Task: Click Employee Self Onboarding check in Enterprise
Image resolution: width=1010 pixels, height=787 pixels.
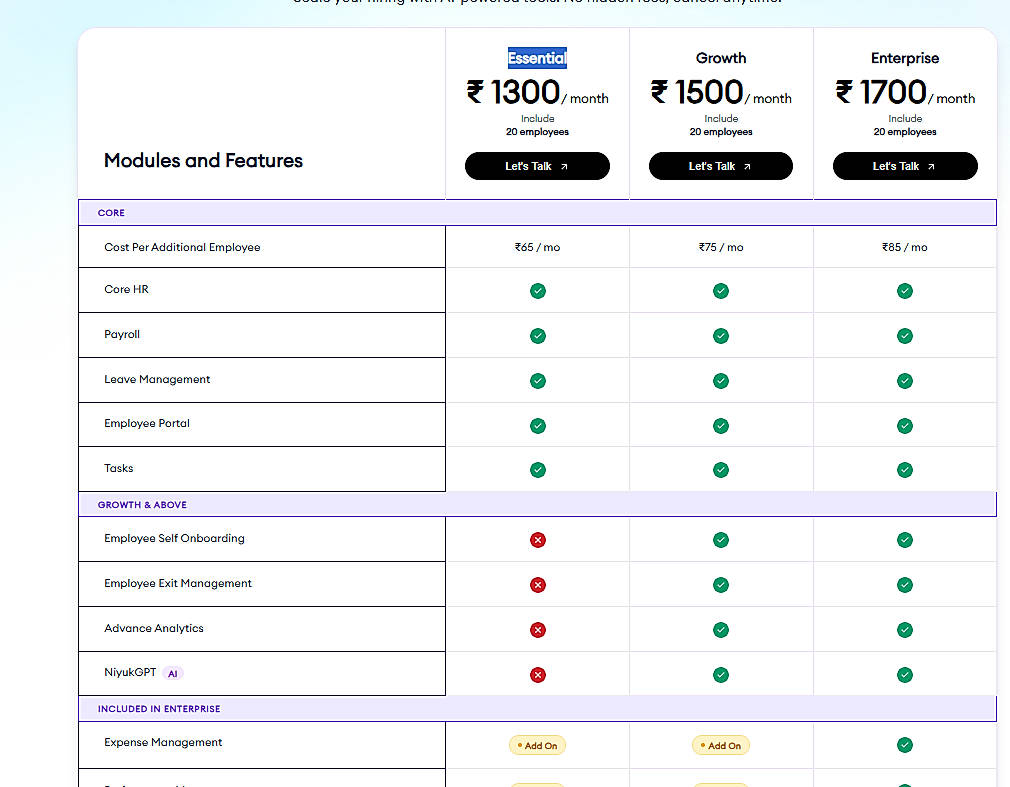Action: click(x=905, y=540)
